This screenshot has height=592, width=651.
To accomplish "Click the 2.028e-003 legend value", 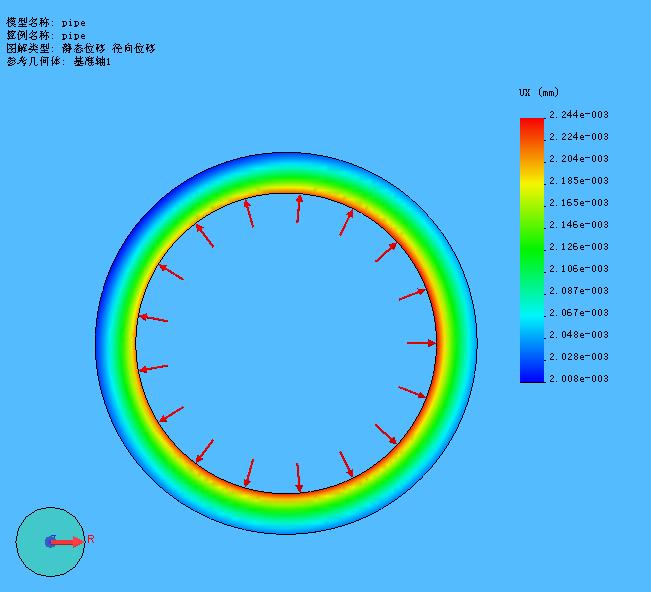I will [579, 357].
